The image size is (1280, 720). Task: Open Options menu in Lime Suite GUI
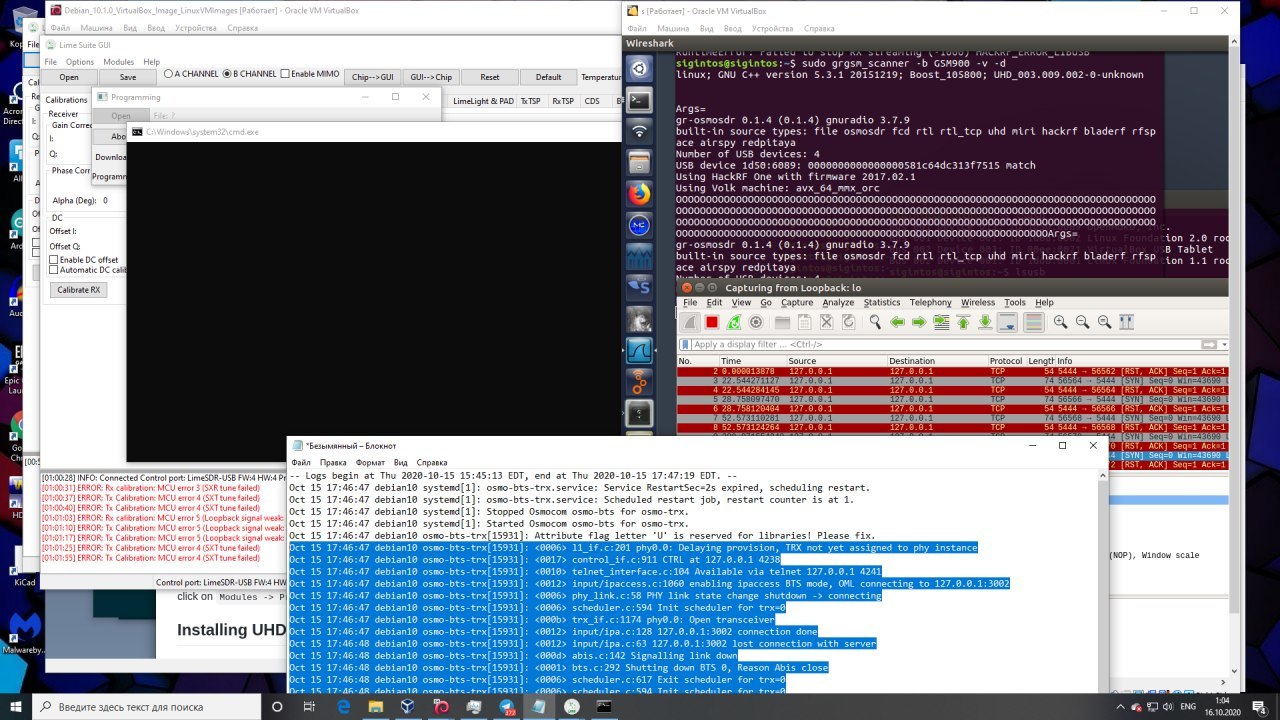pyautogui.click(x=80, y=62)
